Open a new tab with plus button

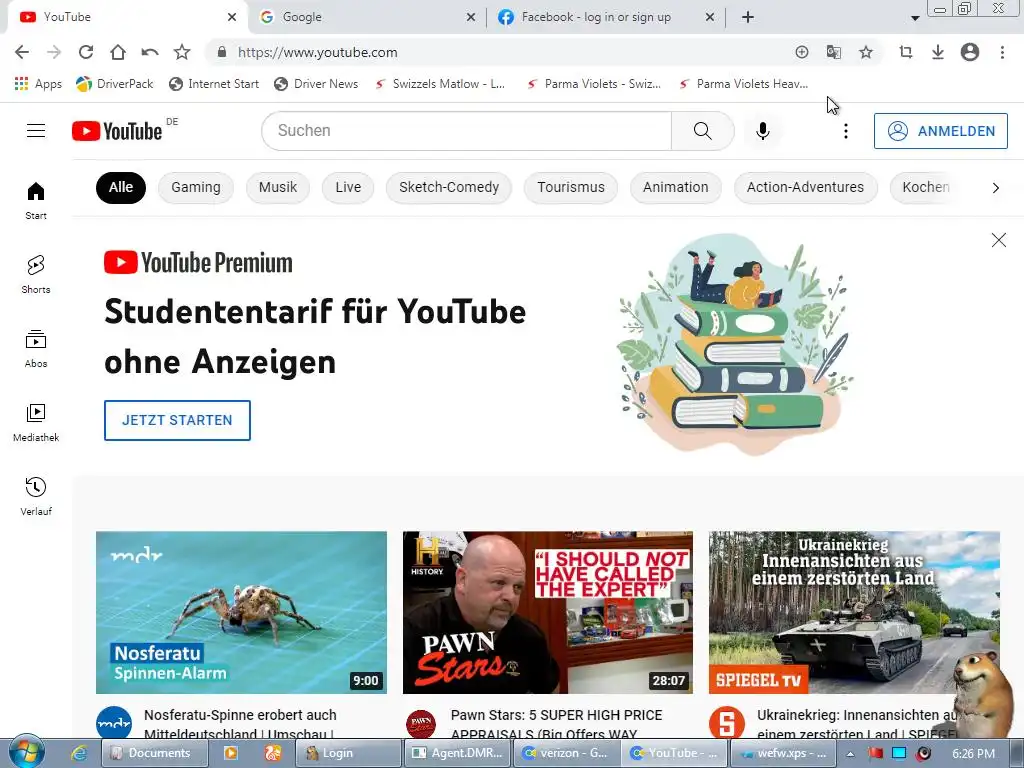coord(748,17)
